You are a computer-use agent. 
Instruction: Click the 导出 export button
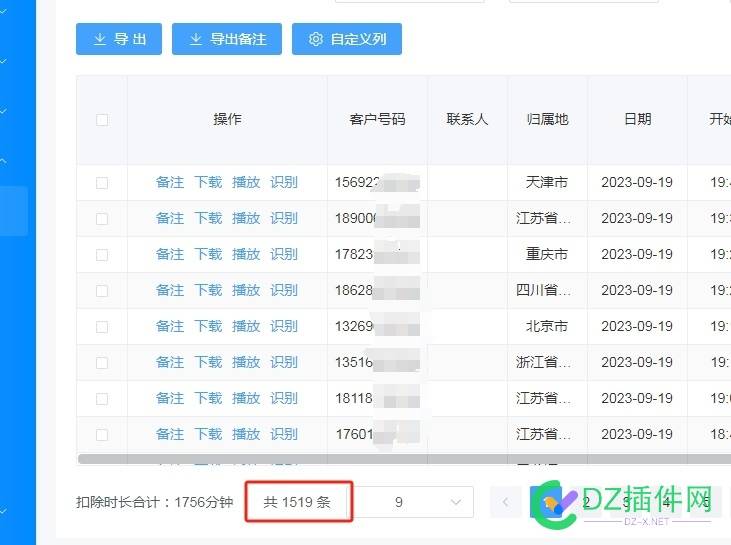click(119, 39)
